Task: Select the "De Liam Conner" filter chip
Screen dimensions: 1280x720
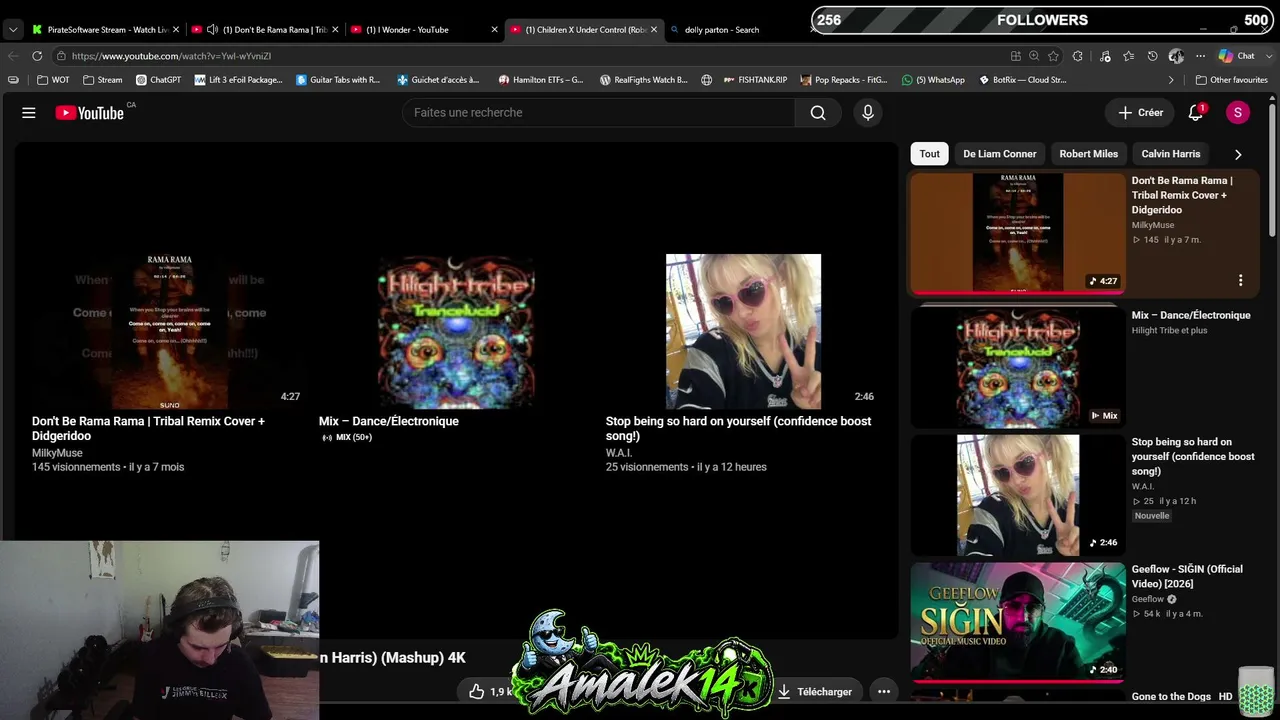Action: click(999, 154)
